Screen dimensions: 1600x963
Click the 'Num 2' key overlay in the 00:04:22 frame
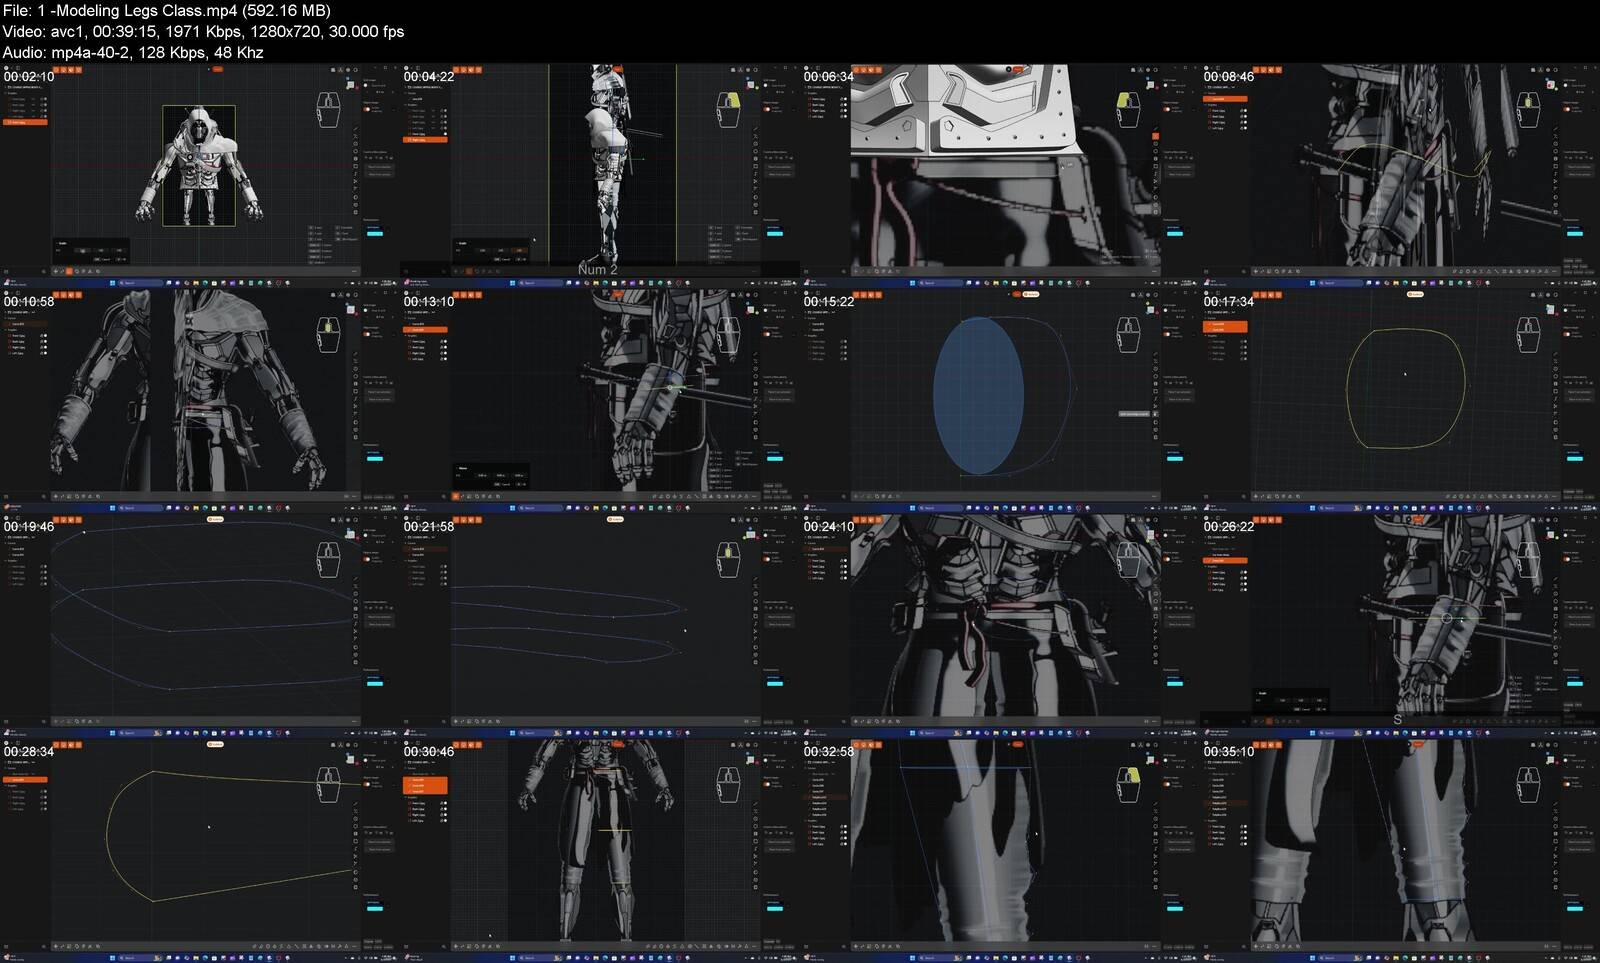598,269
